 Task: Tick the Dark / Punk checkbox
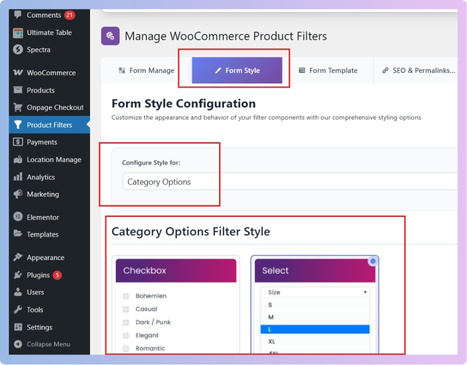pos(126,322)
